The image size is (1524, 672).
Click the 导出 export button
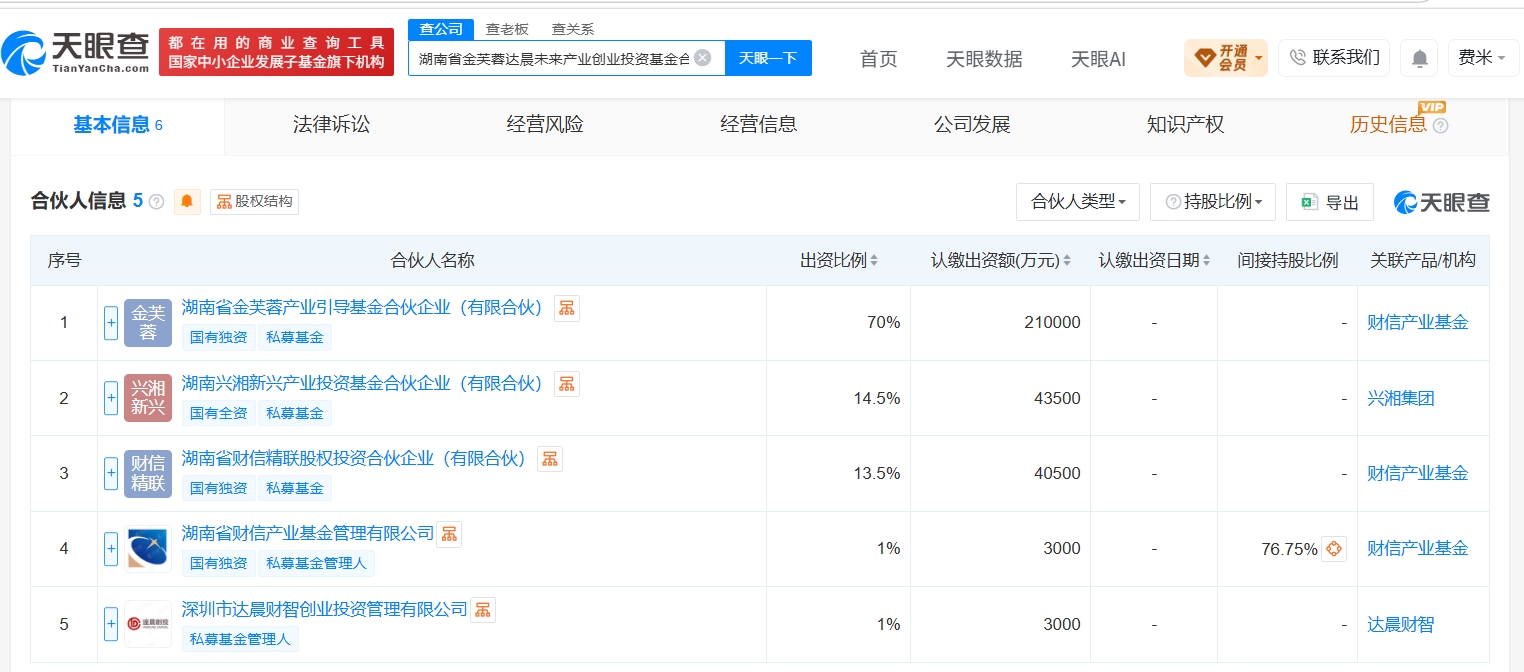pos(1330,202)
